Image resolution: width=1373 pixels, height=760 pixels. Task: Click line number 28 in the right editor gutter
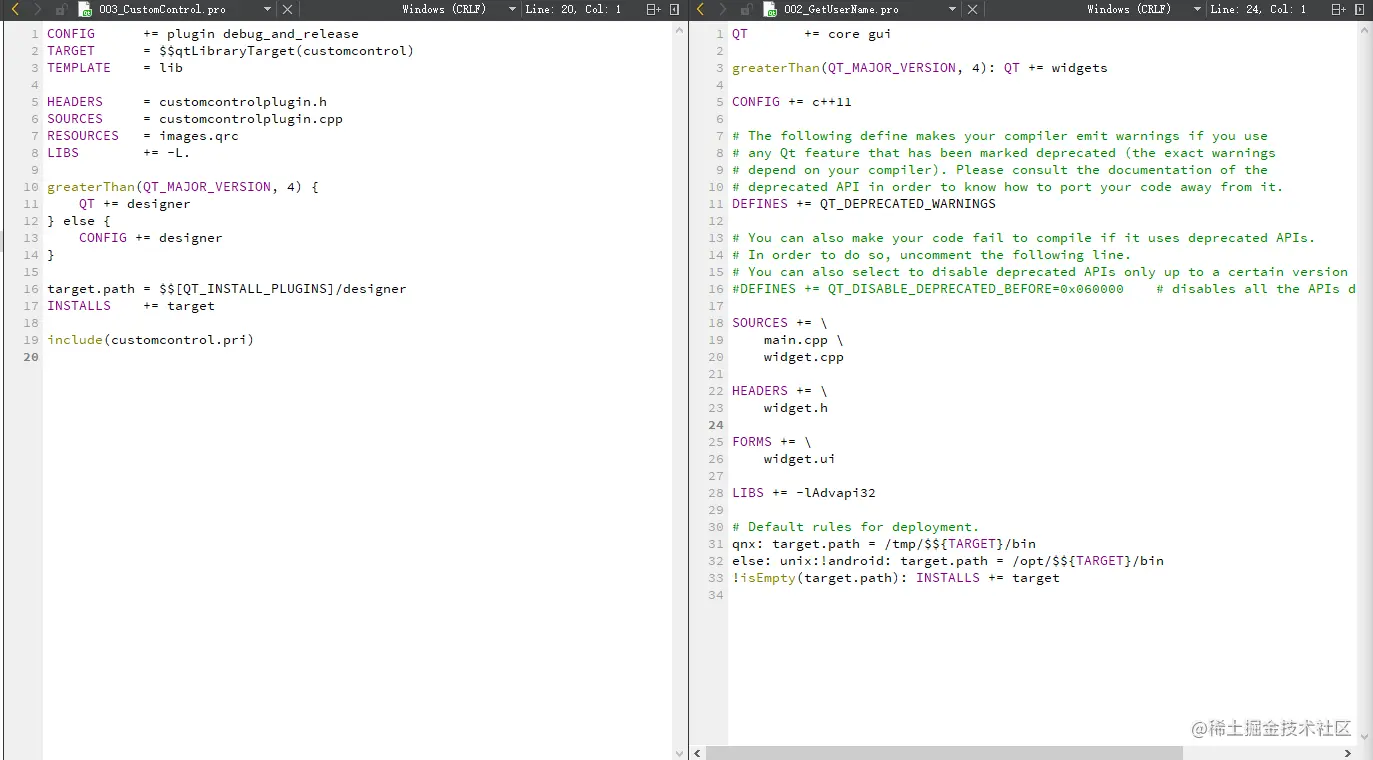click(x=715, y=493)
